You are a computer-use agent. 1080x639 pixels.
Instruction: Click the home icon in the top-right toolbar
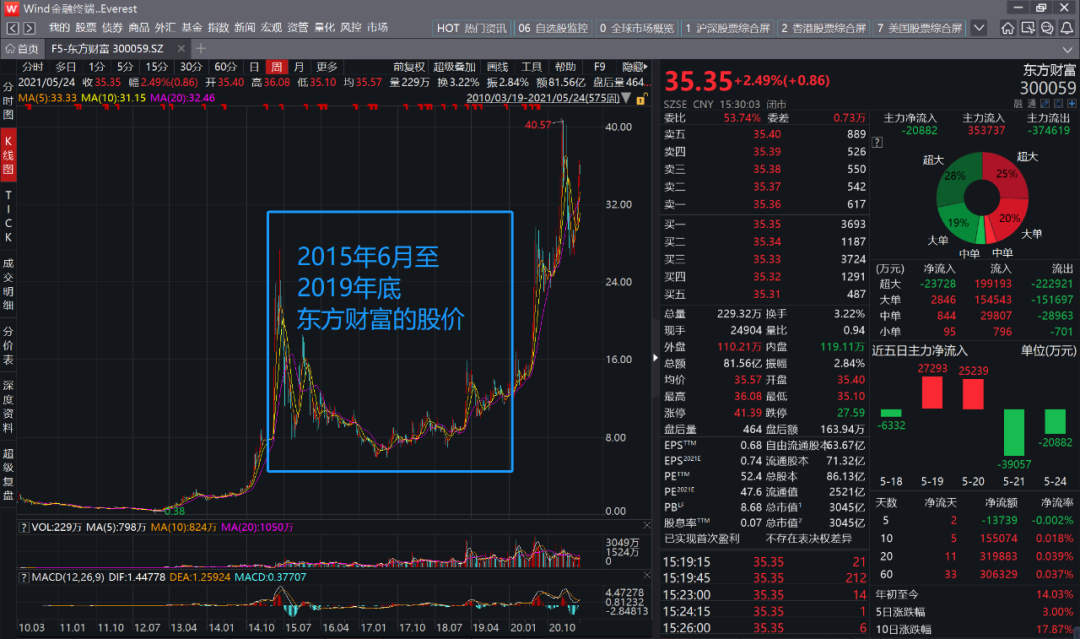click(x=1008, y=28)
